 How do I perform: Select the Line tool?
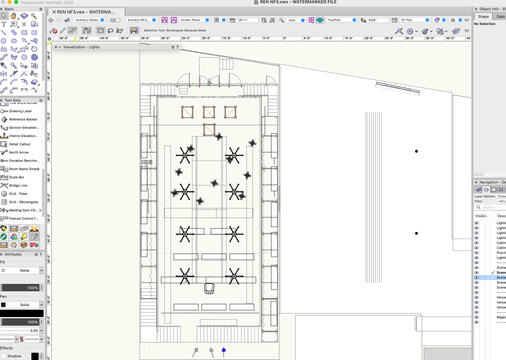pyautogui.click(x=4, y=33)
